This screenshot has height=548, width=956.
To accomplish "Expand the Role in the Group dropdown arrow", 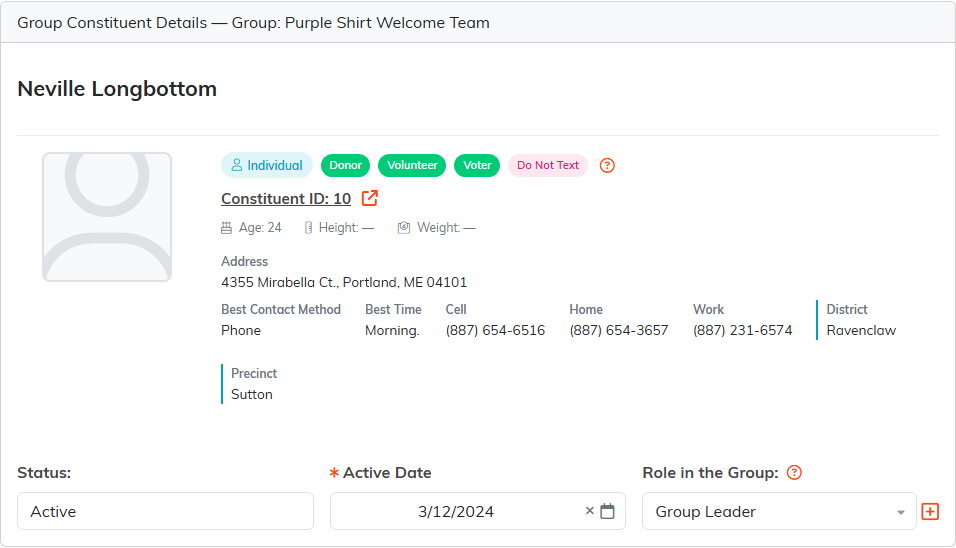I will [901, 512].
